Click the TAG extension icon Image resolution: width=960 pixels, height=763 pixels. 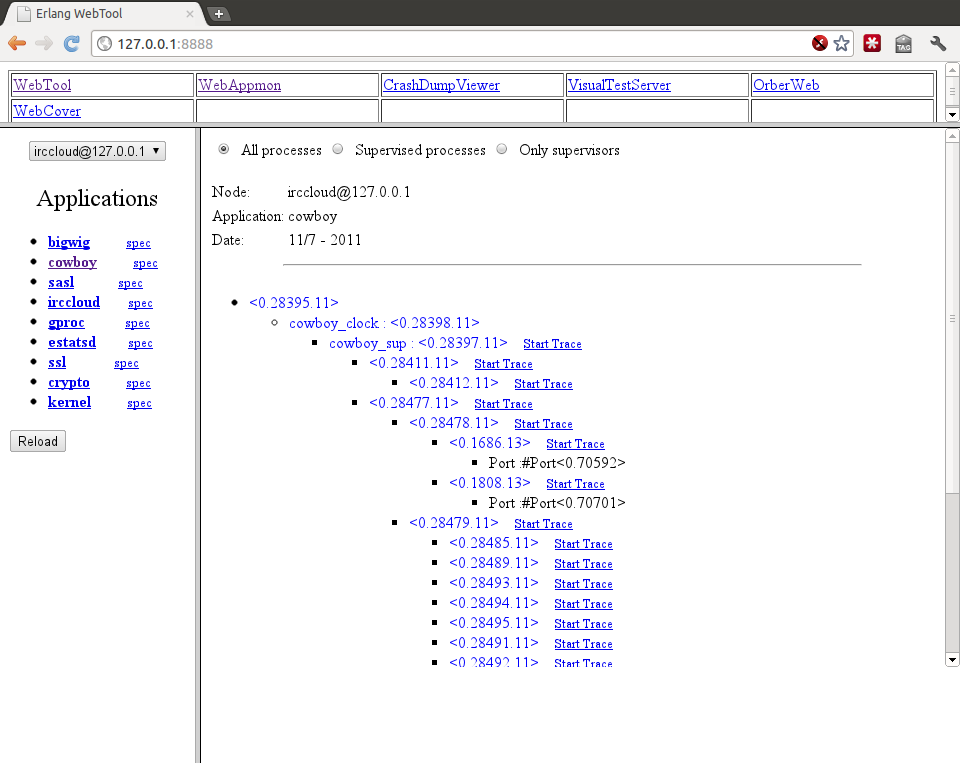click(x=904, y=43)
